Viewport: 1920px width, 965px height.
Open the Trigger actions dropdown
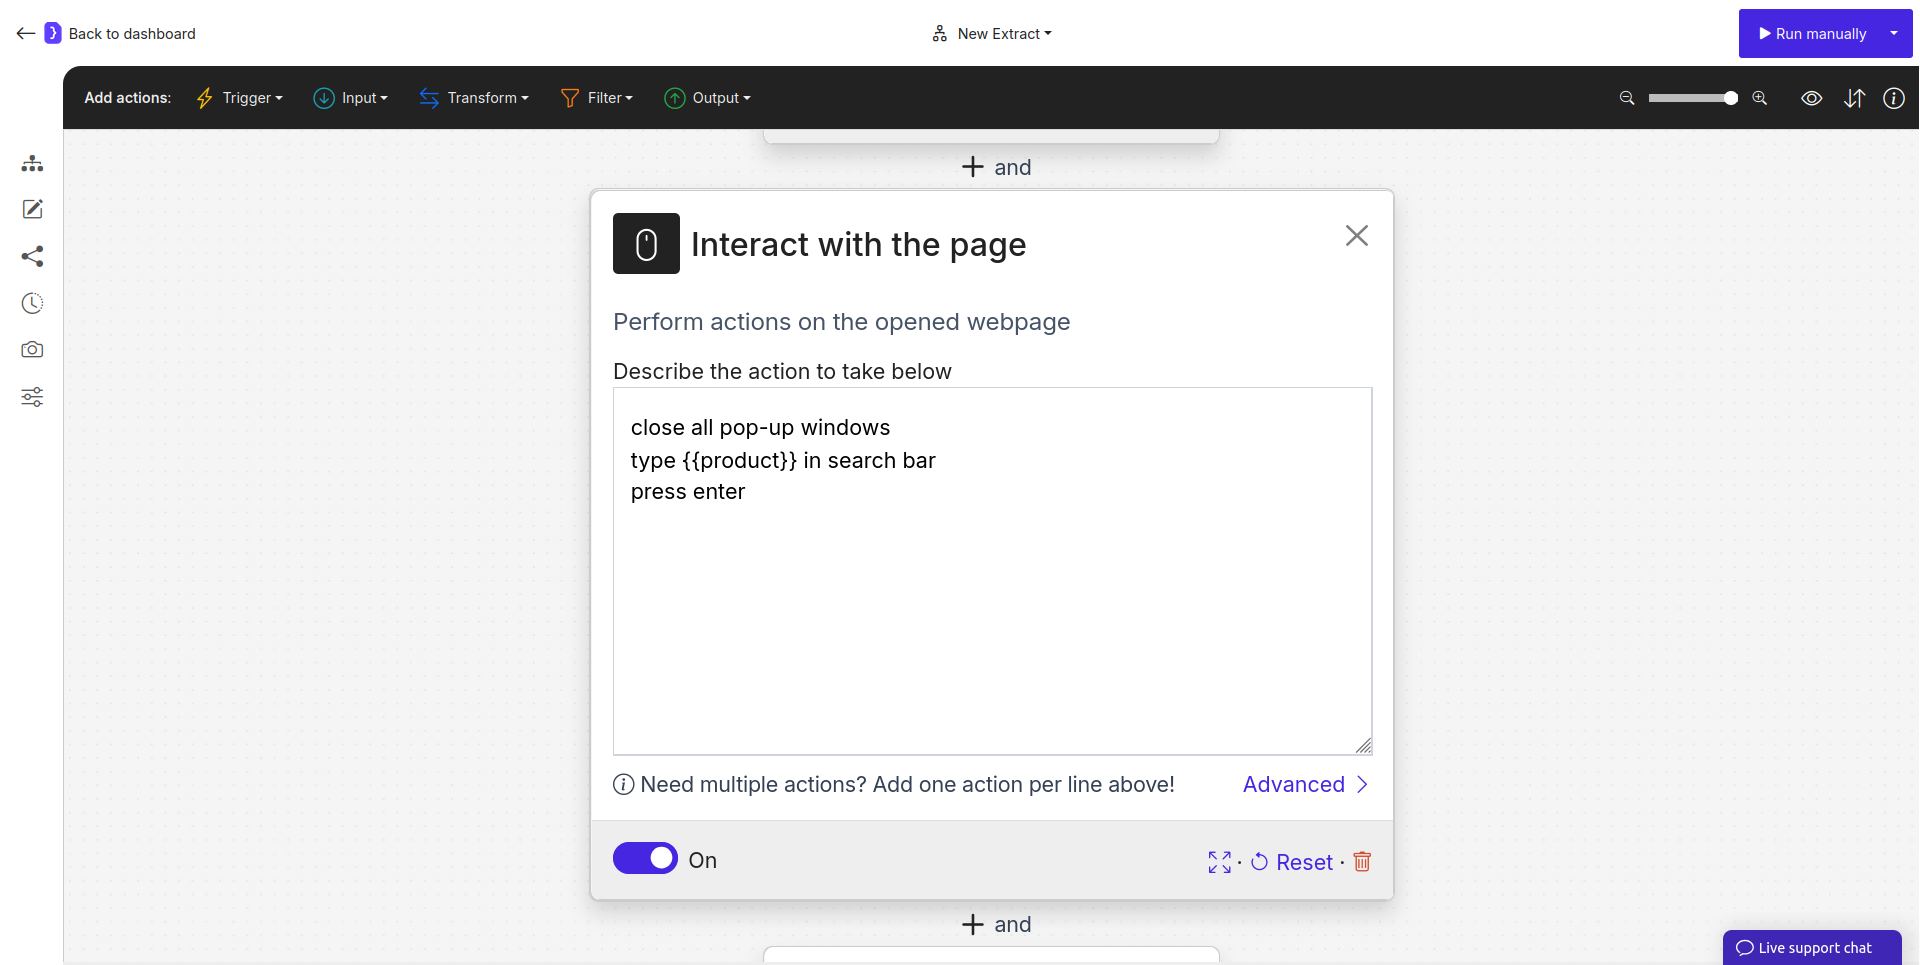coord(239,98)
